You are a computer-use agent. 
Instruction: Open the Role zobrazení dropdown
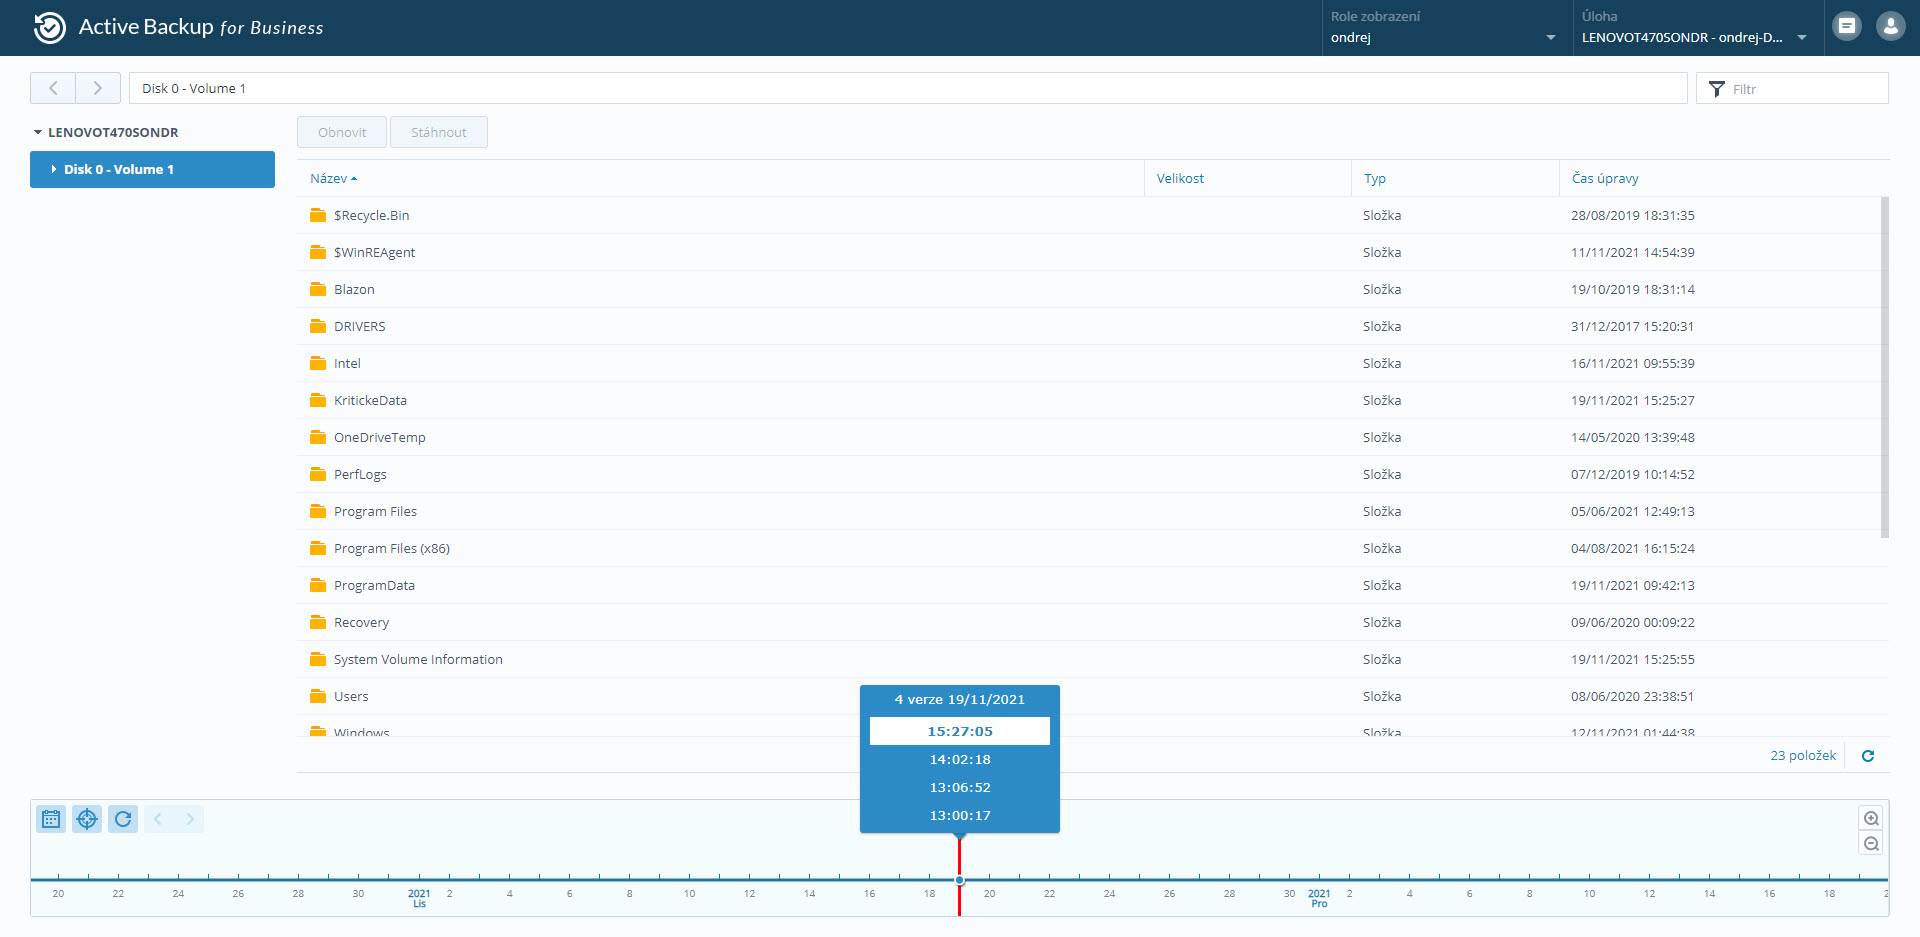coord(1443,37)
